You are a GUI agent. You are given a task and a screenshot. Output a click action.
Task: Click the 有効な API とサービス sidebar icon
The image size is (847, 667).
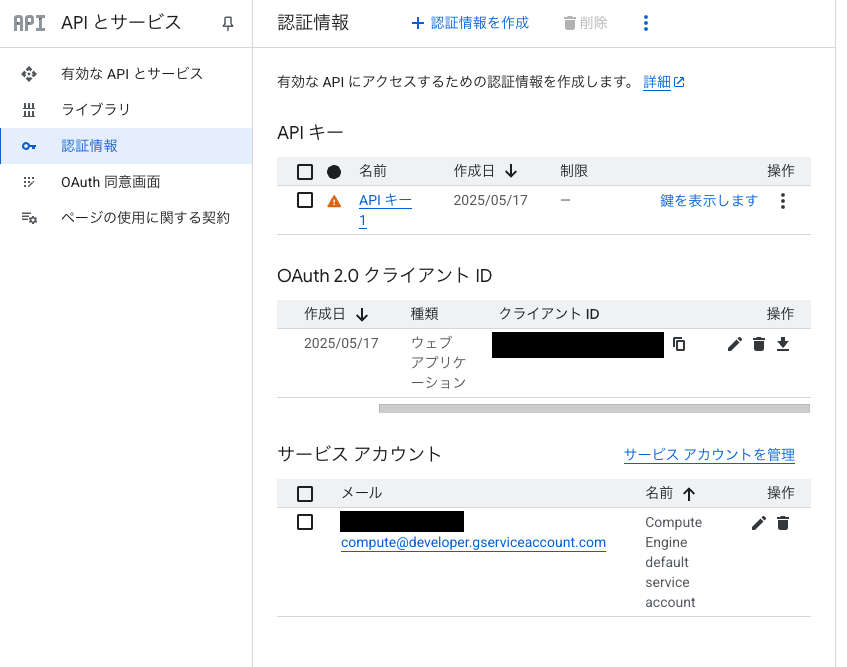click(x=29, y=73)
